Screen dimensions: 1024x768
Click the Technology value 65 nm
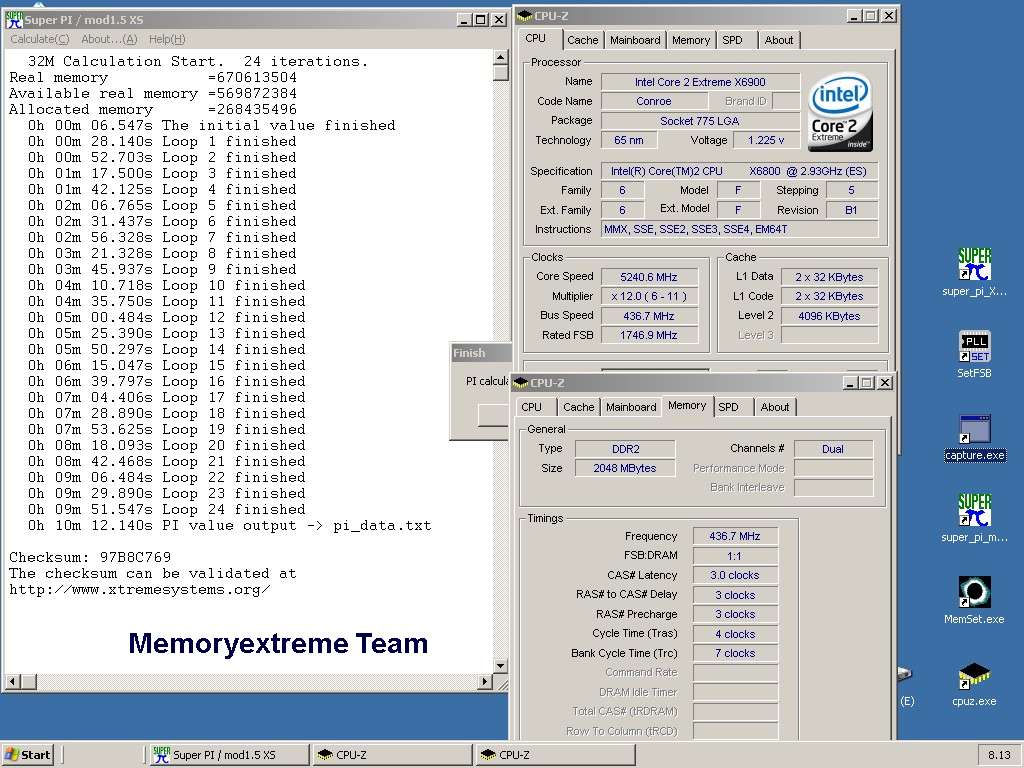(x=629, y=140)
